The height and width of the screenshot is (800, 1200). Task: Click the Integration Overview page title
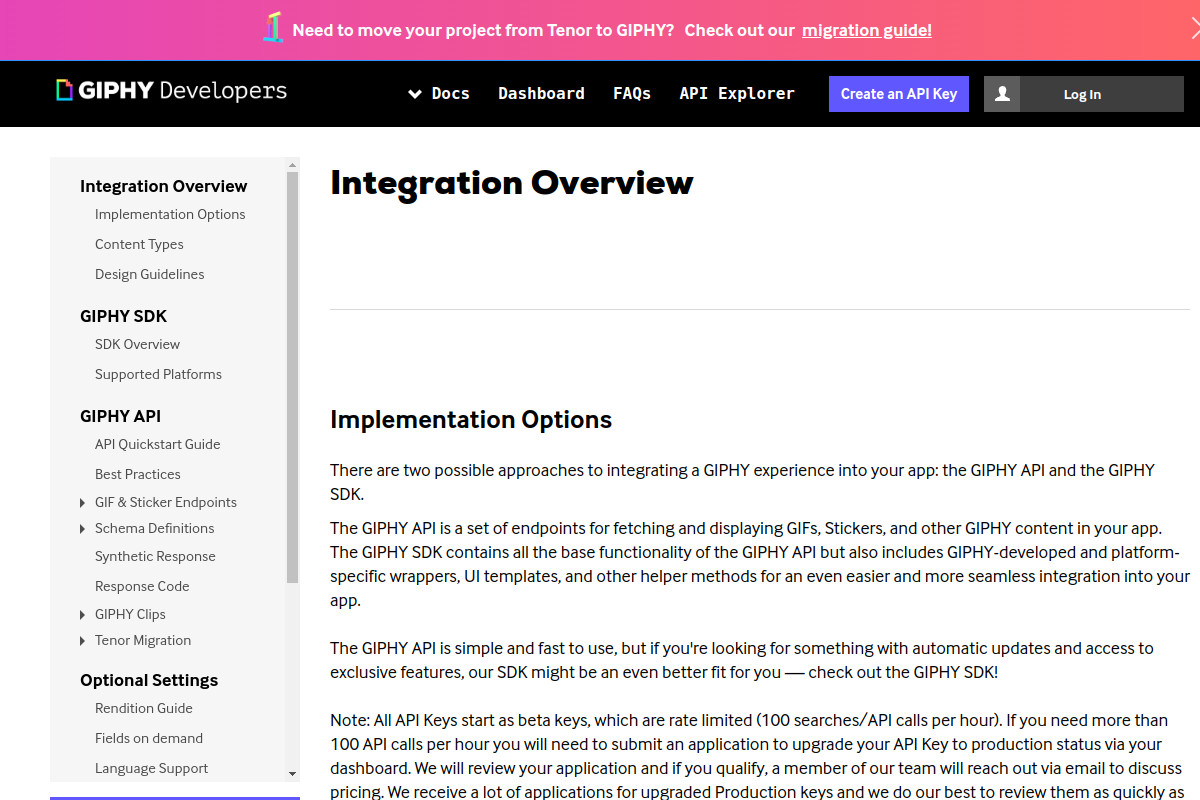(x=512, y=183)
